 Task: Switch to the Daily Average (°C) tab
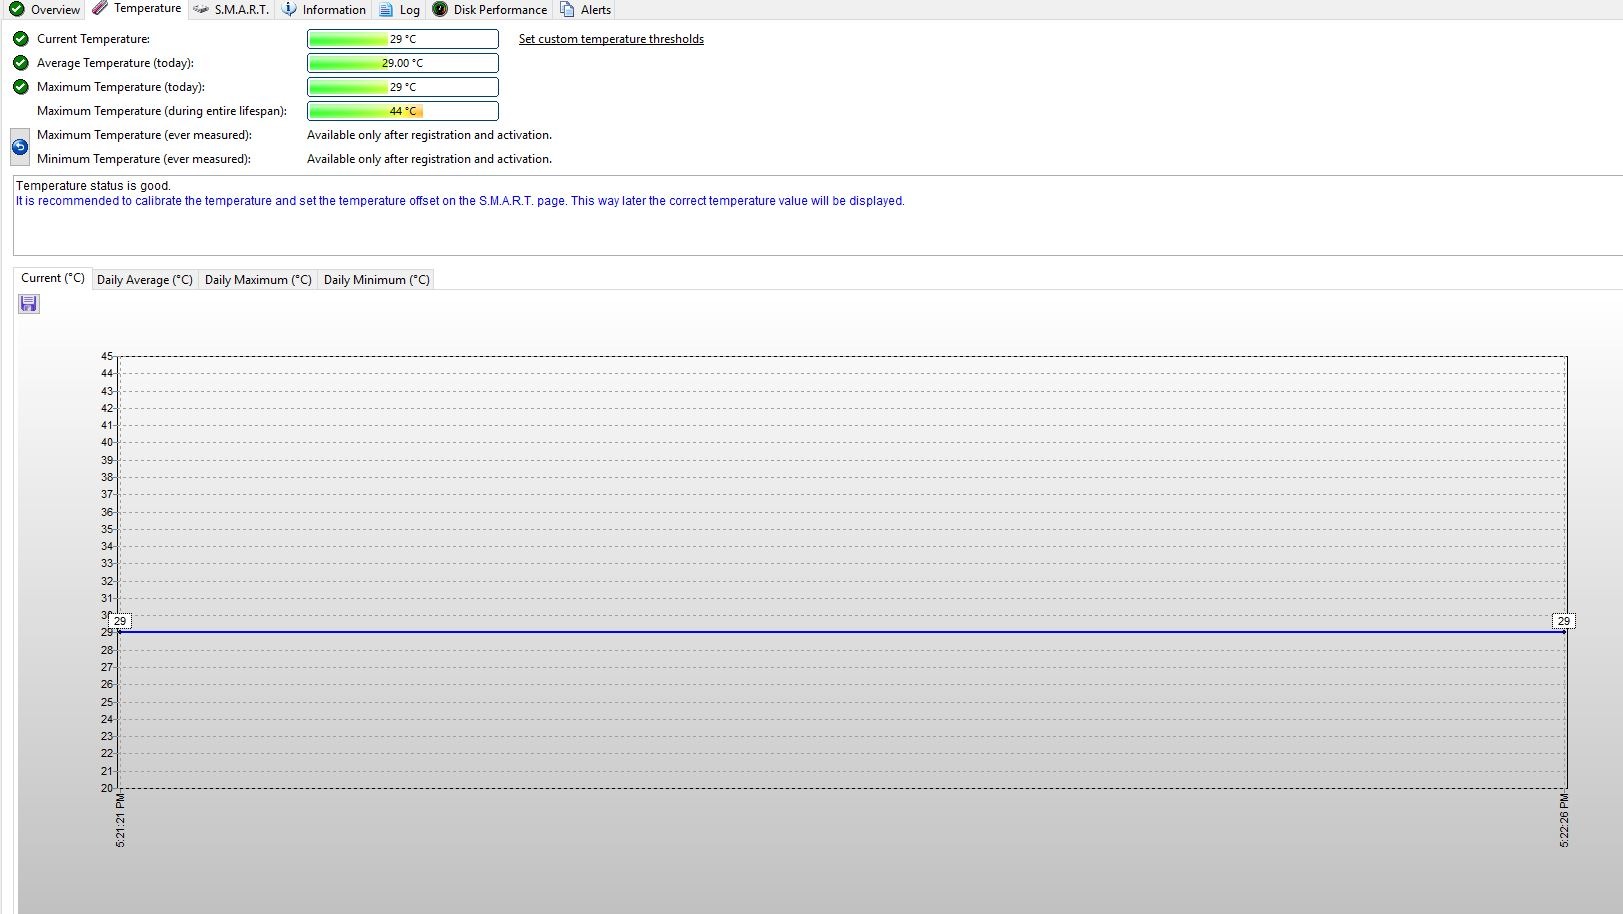pos(145,280)
